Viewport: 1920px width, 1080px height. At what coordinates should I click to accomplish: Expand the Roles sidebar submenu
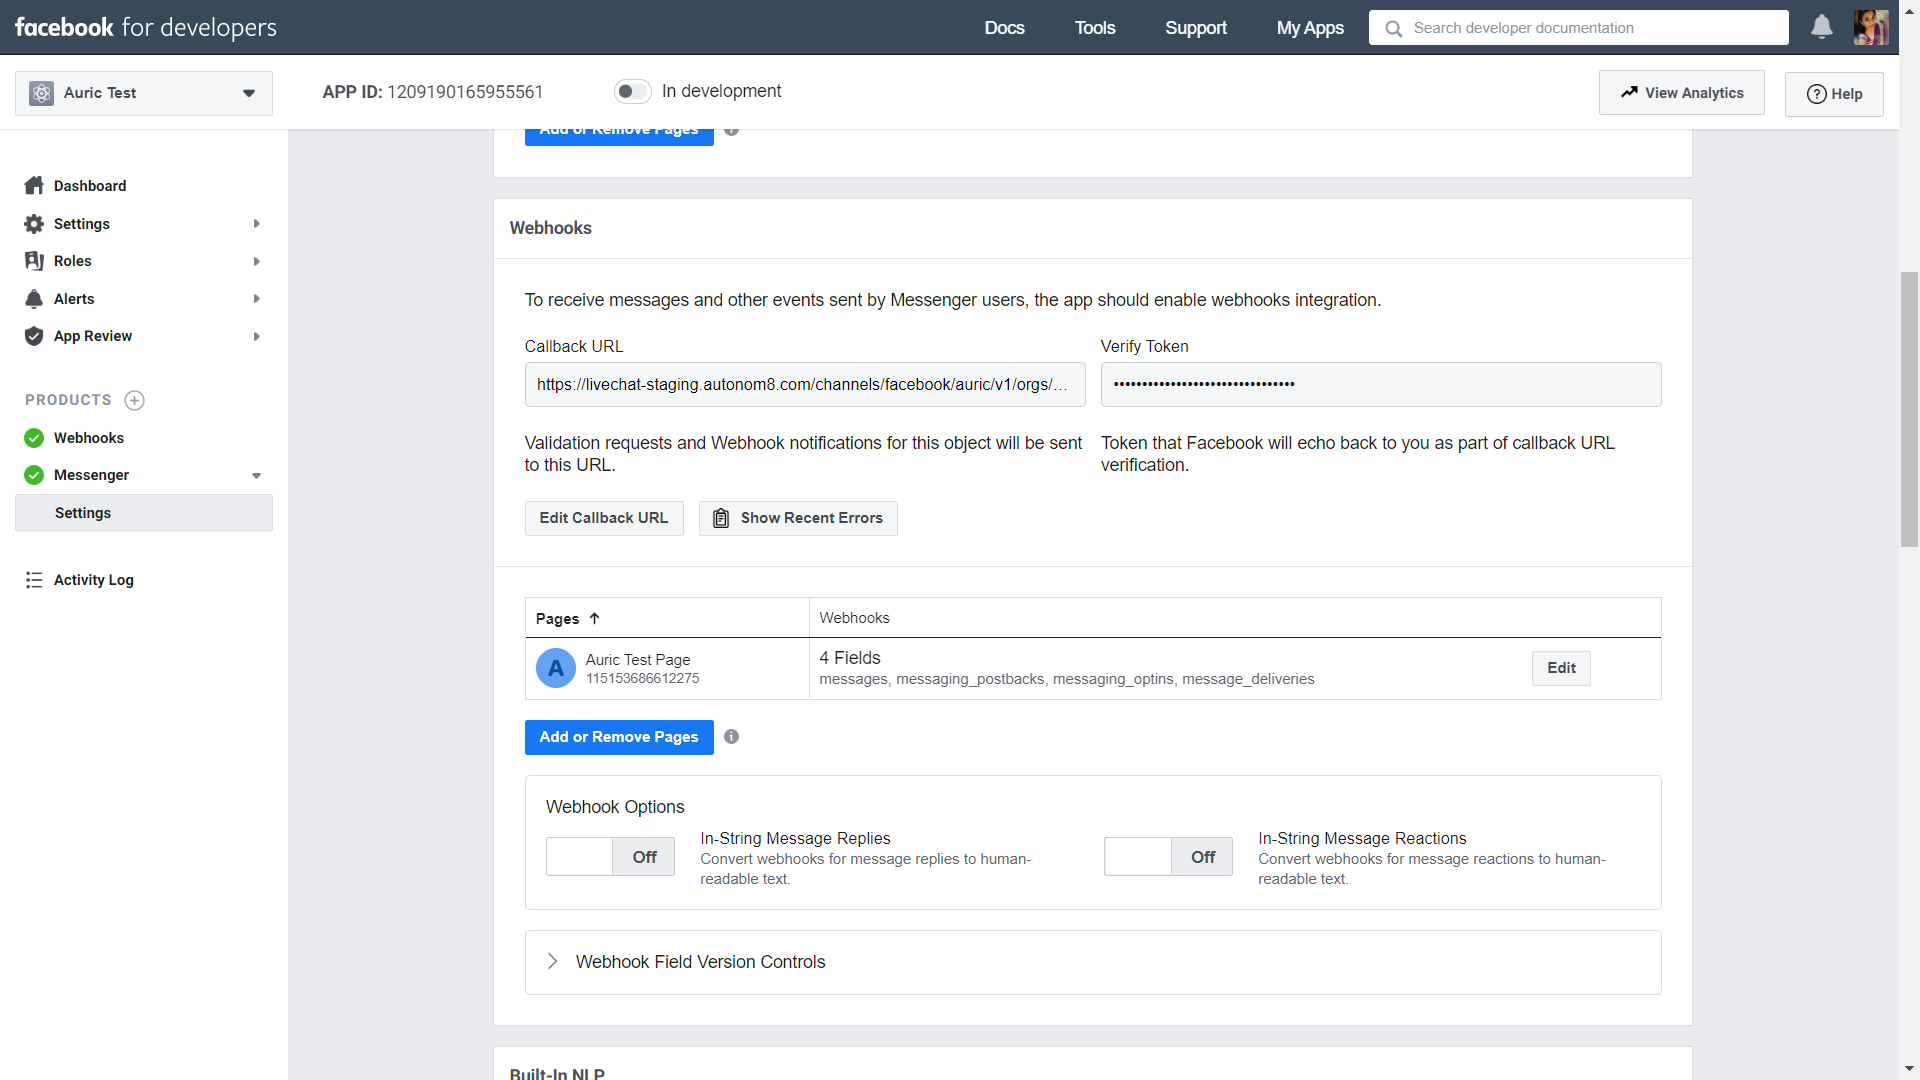click(257, 261)
